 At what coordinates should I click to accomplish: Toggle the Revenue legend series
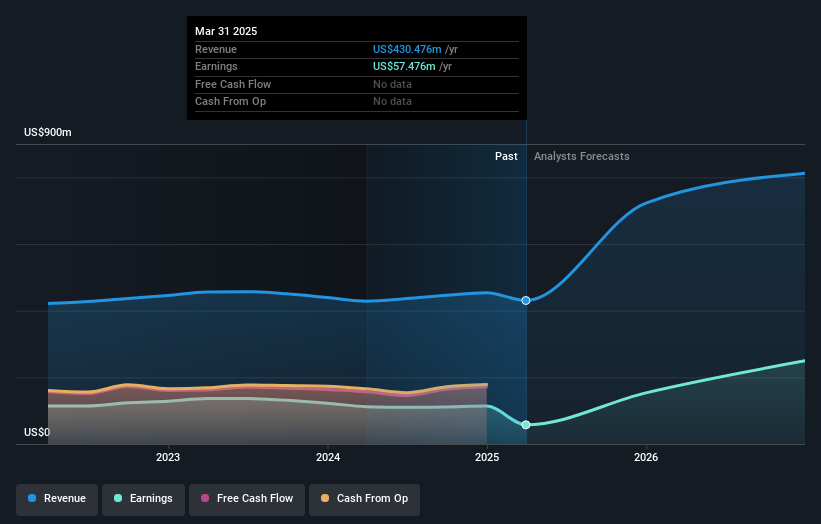click(57, 499)
